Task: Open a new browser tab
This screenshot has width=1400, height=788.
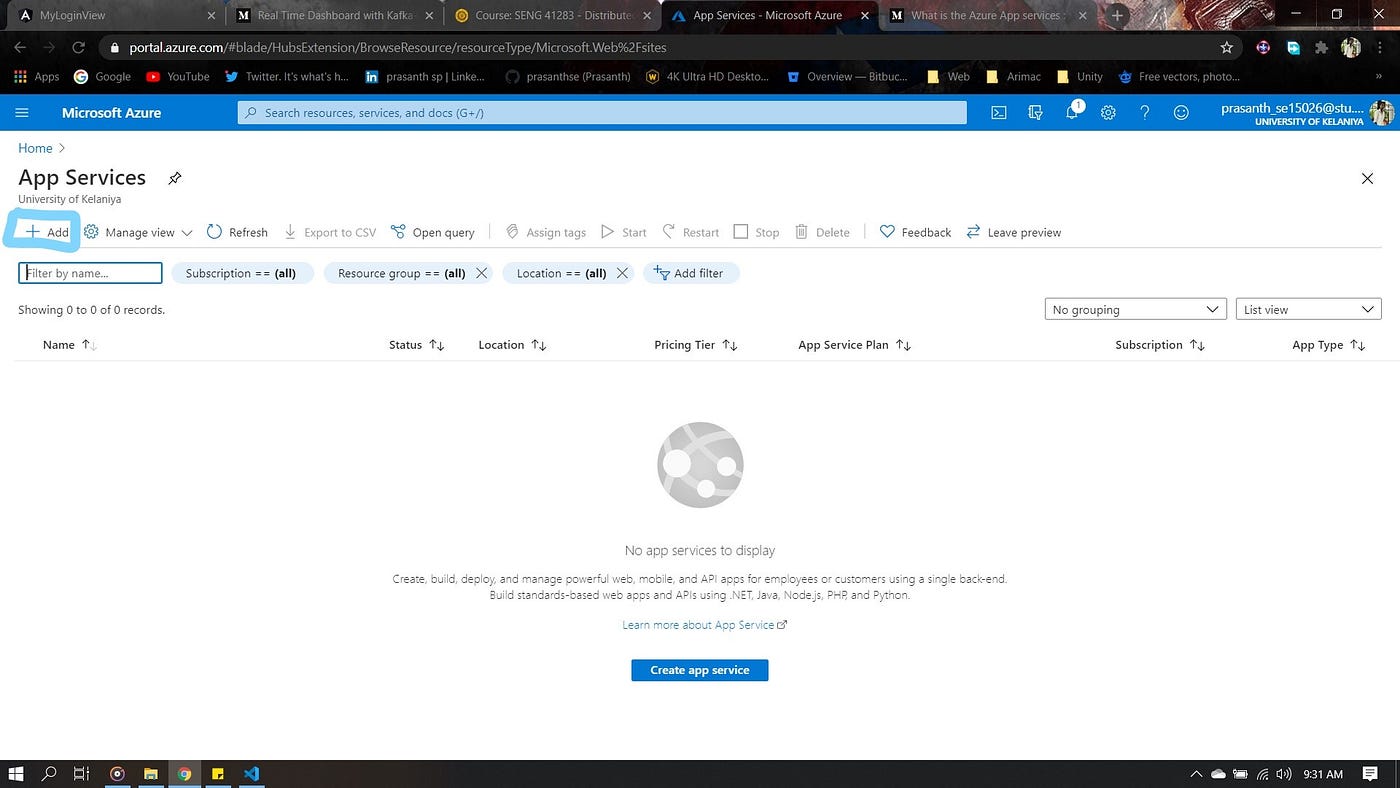Action: click(x=1117, y=16)
